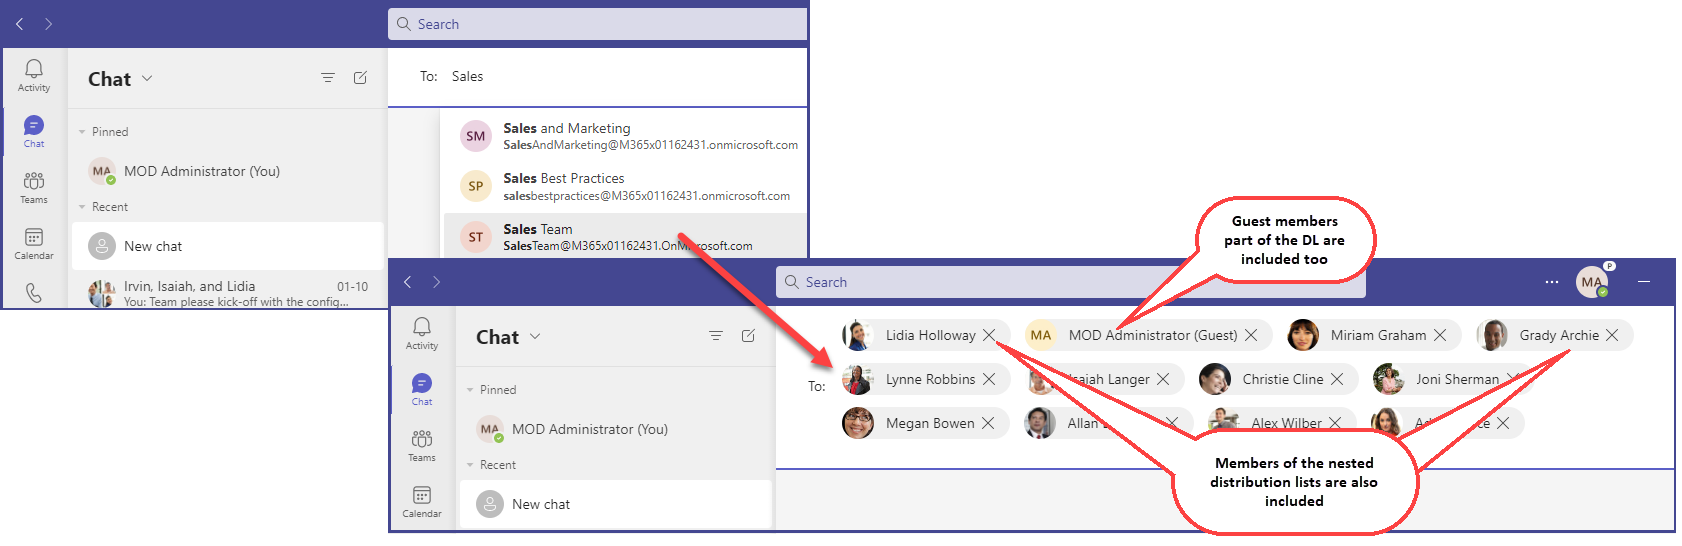Image resolution: width=1682 pixels, height=546 pixels.
Task: Remove Christie Cline recipient chip
Action: tap(1337, 379)
